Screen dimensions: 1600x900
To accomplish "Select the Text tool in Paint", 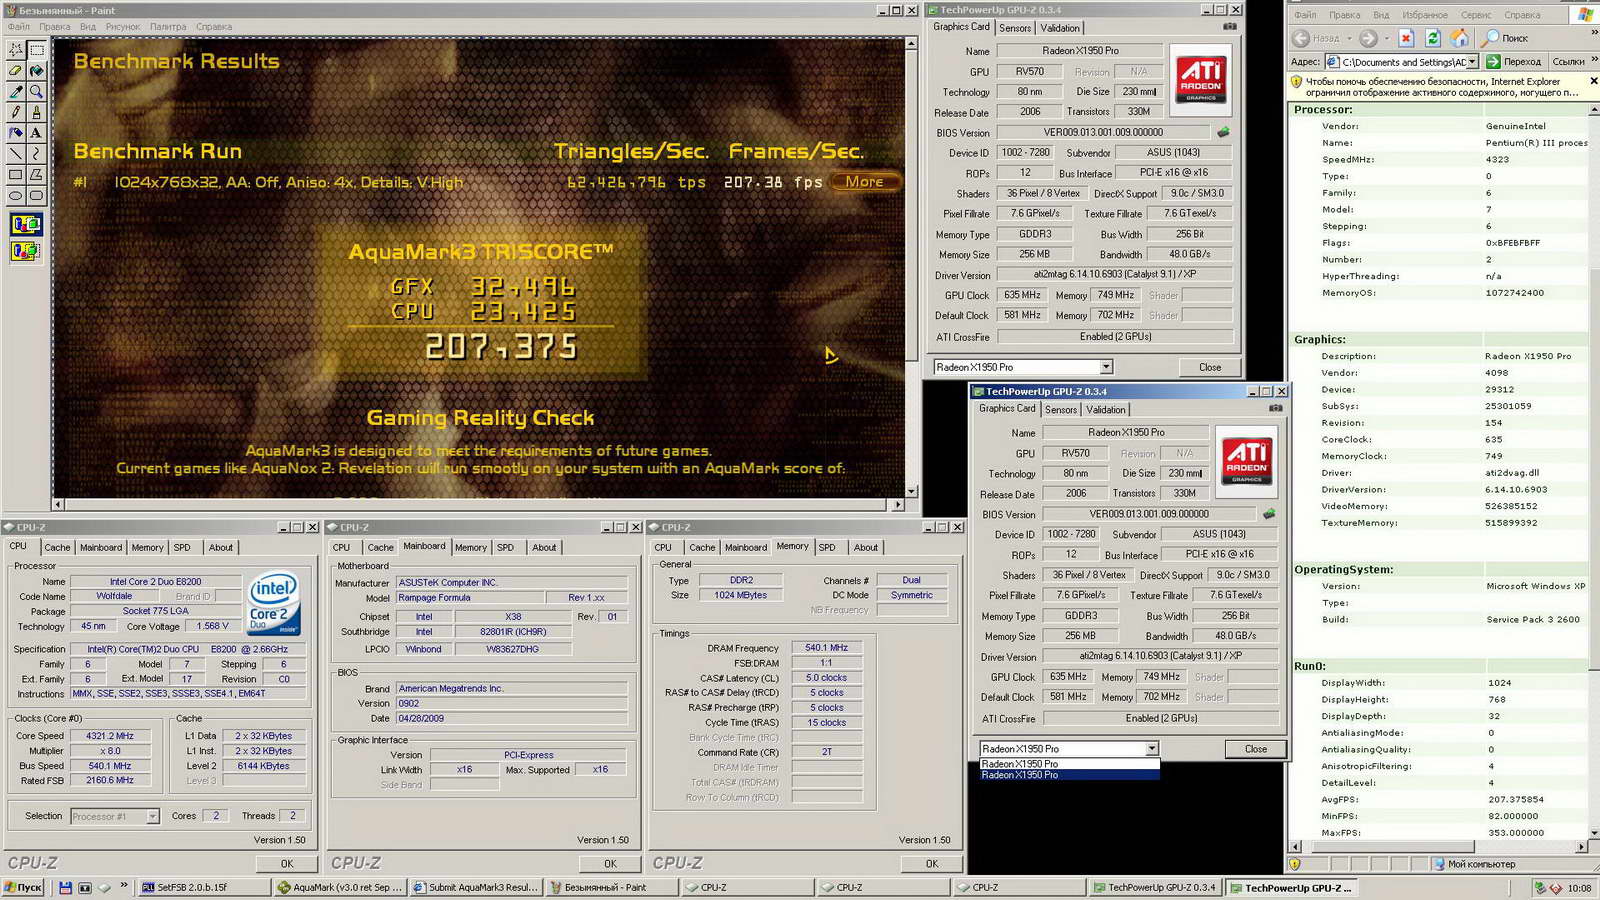I will pos(37,133).
